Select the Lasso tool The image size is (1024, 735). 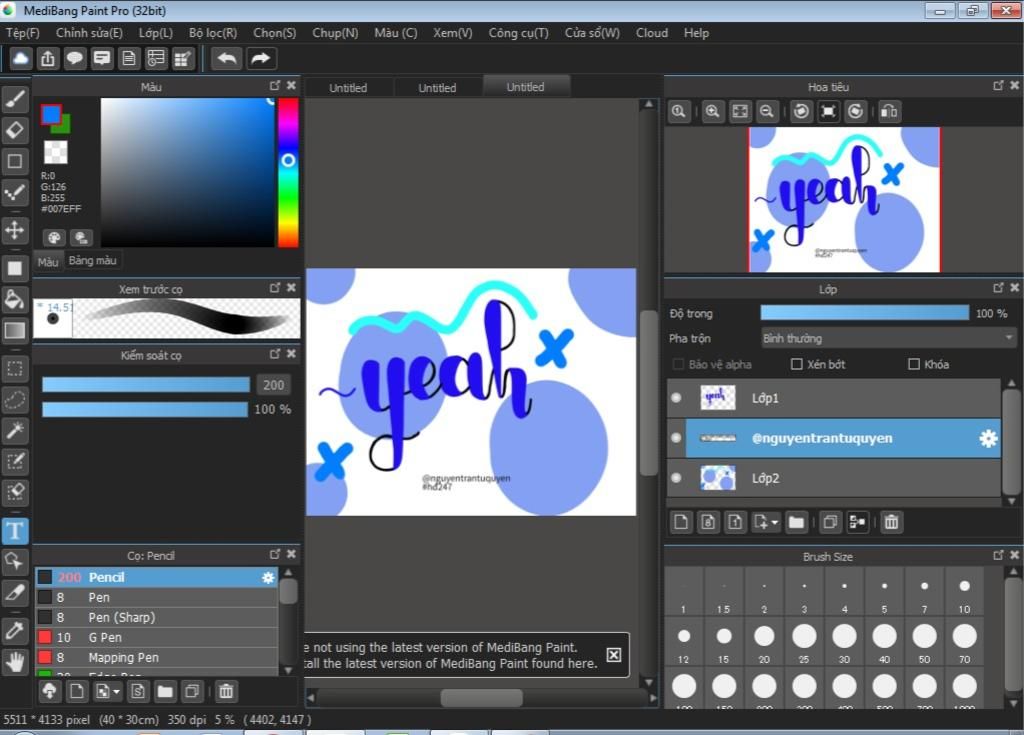tap(15, 400)
